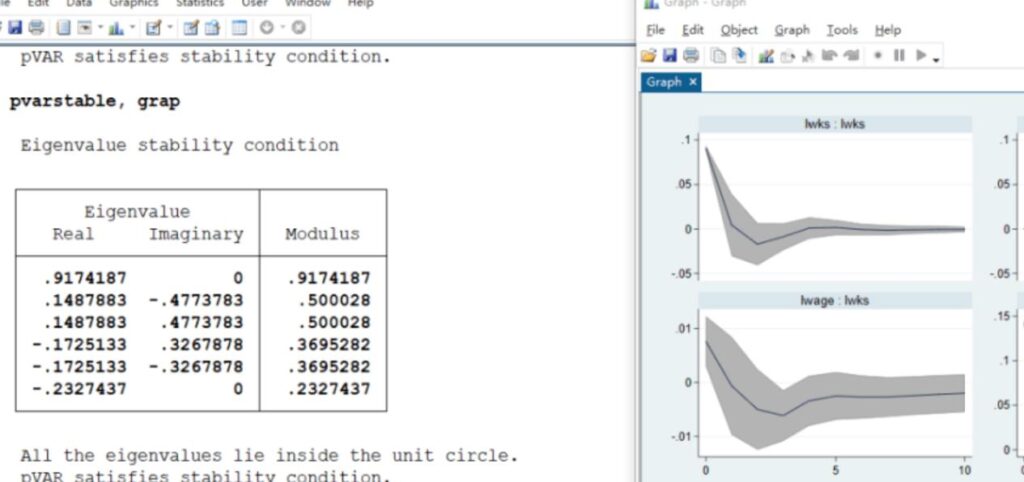Click the Print icon in the main Stata toolbar

[37, 27]
